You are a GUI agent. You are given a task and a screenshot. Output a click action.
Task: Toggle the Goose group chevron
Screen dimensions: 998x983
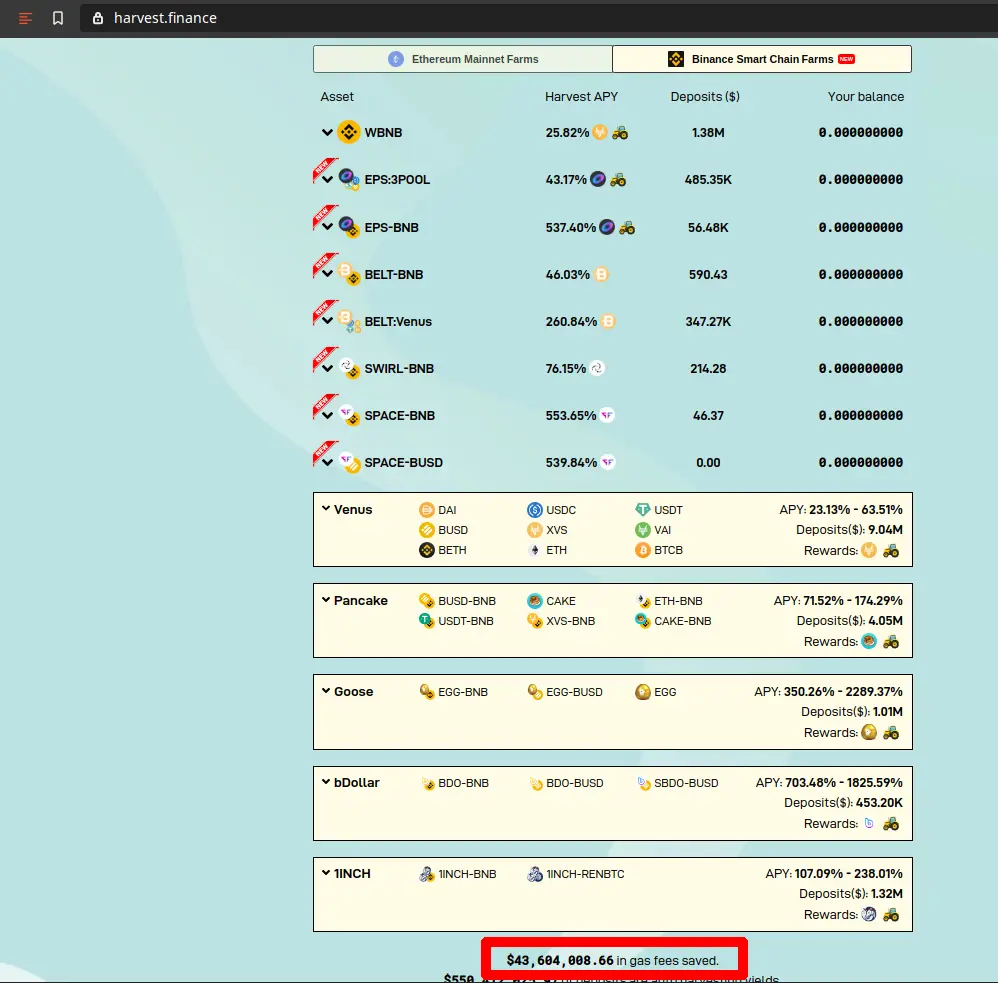[326, 691]
